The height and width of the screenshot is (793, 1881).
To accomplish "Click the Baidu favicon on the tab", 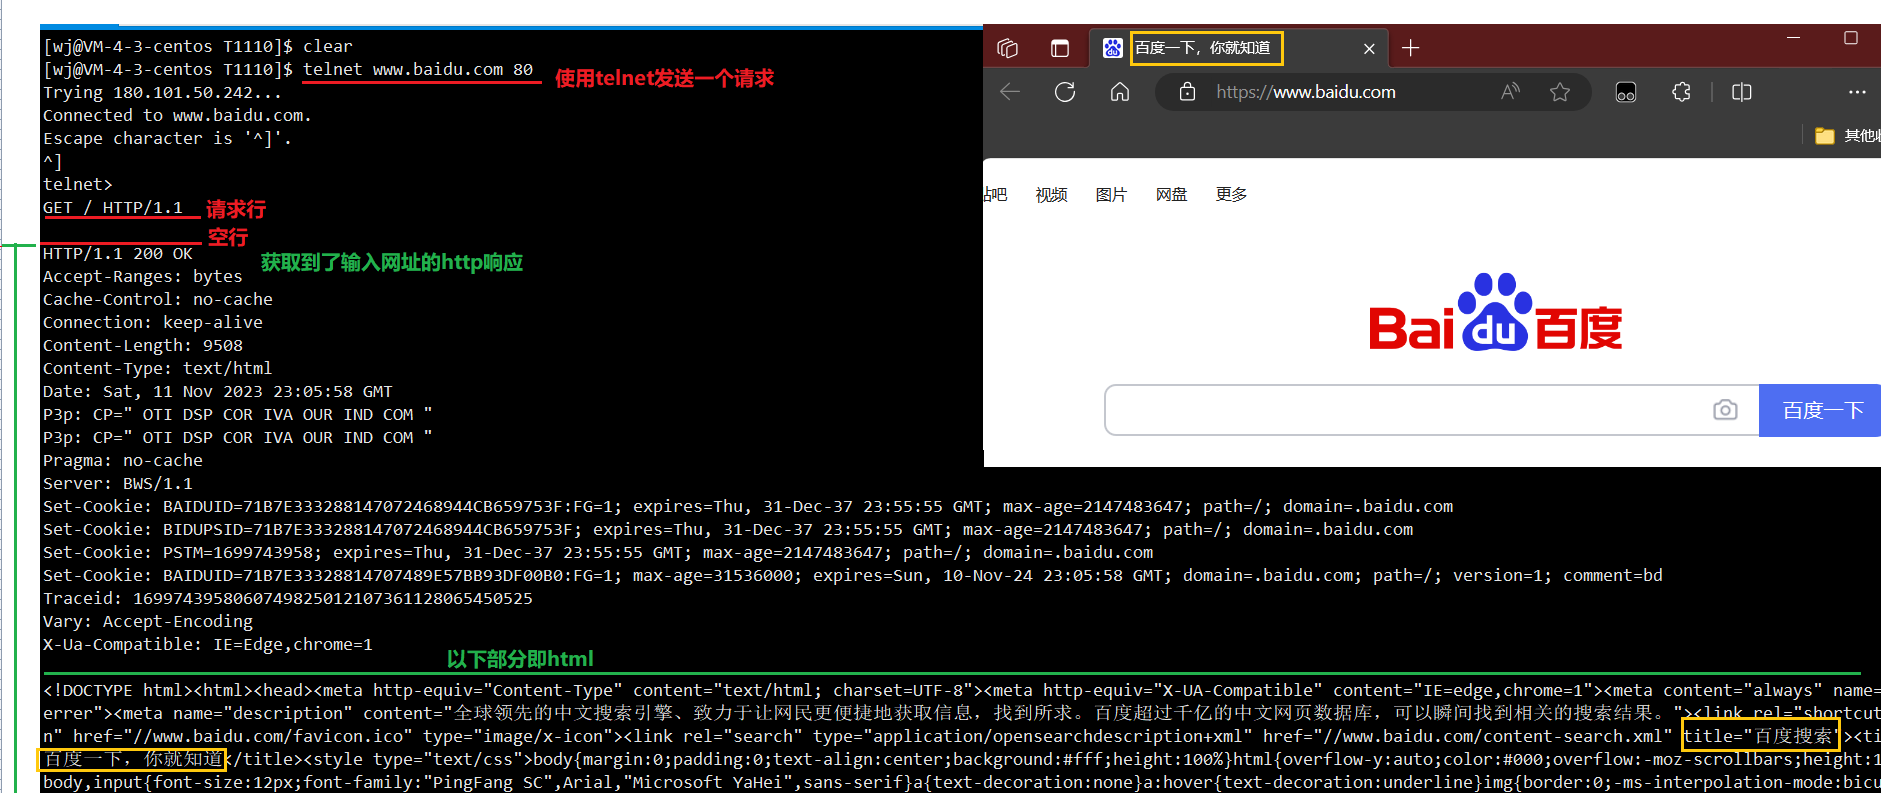I will [x=1112, y=48].
